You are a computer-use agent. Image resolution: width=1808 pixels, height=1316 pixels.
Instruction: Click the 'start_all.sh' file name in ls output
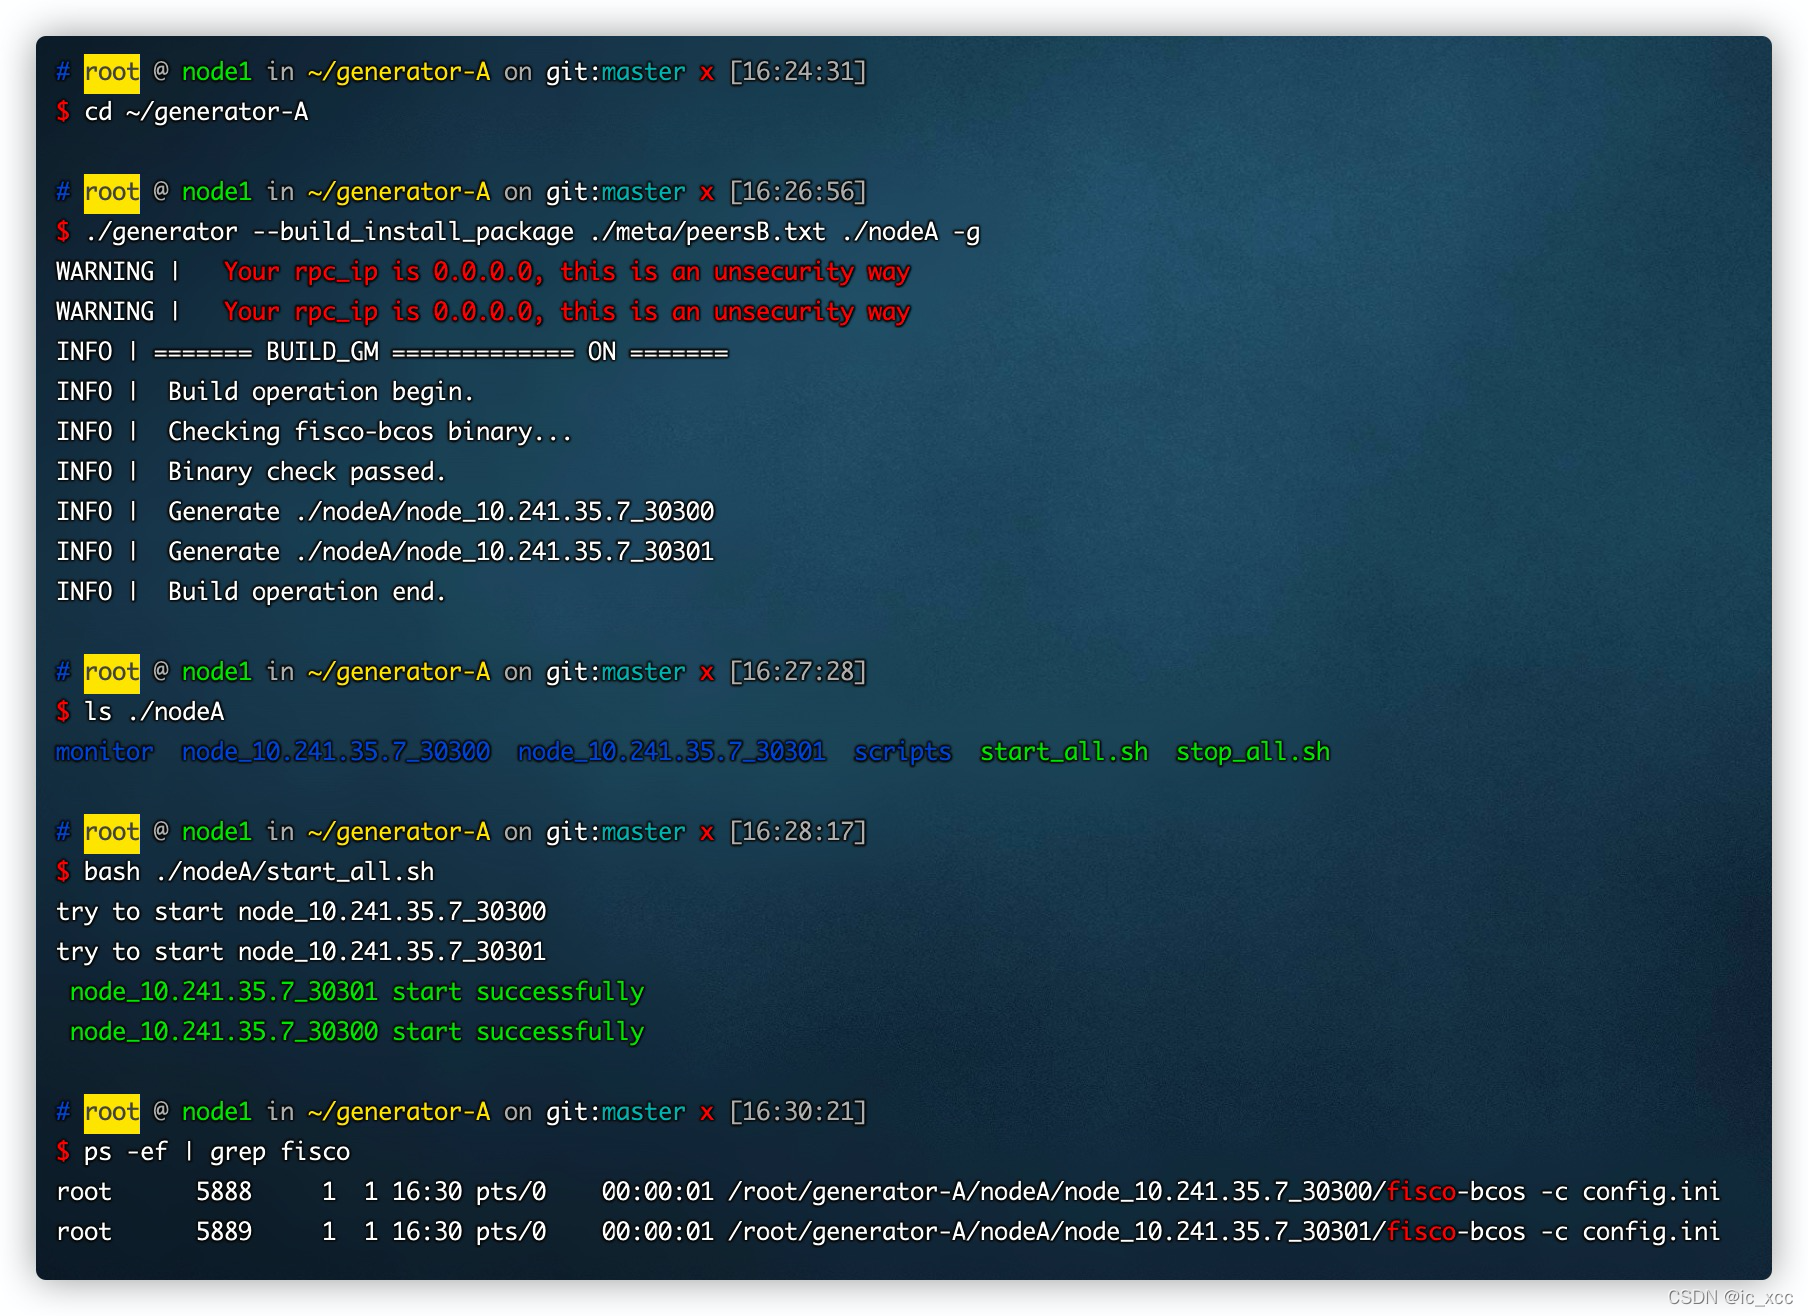1064,752
